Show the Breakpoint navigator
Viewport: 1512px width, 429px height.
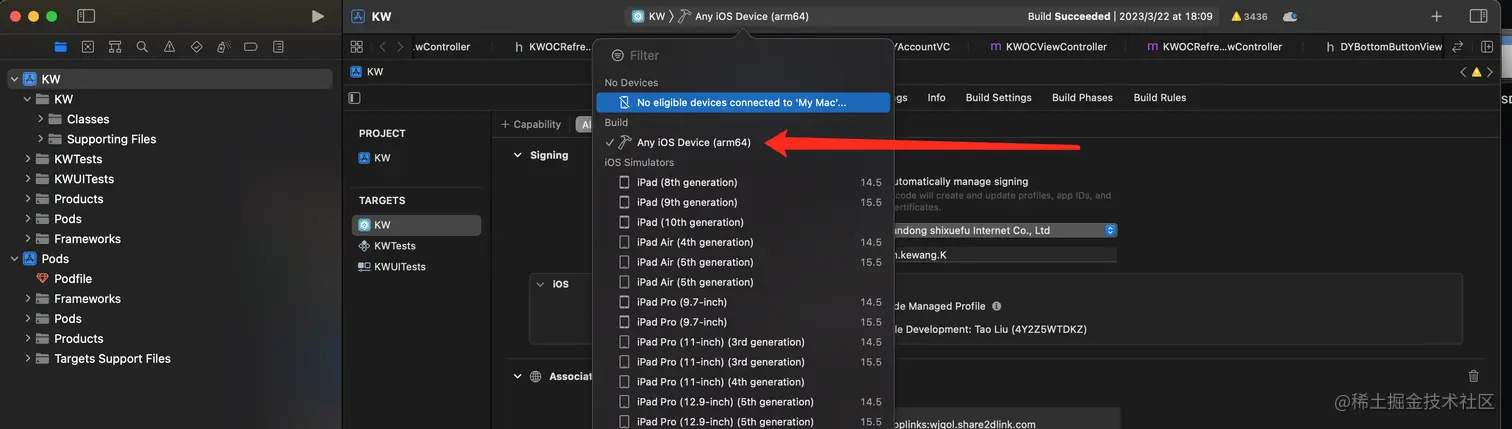[x=251, y=47]
